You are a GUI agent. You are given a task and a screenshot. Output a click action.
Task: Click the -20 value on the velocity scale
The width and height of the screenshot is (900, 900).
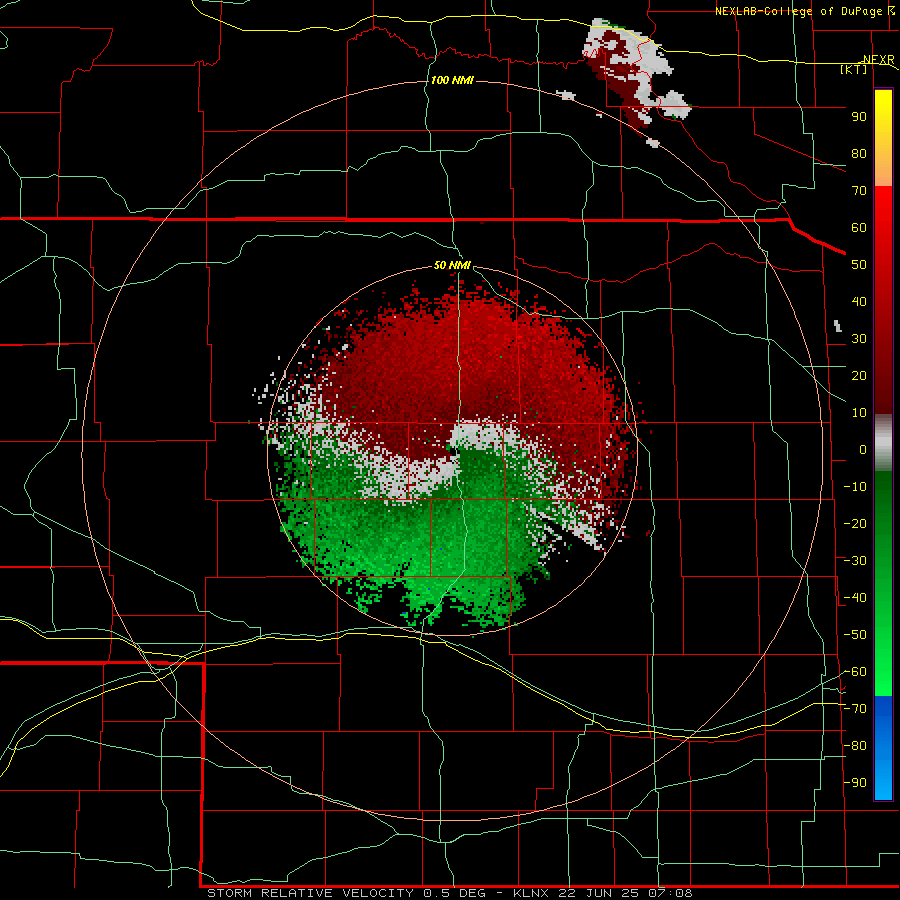point(855,524)
